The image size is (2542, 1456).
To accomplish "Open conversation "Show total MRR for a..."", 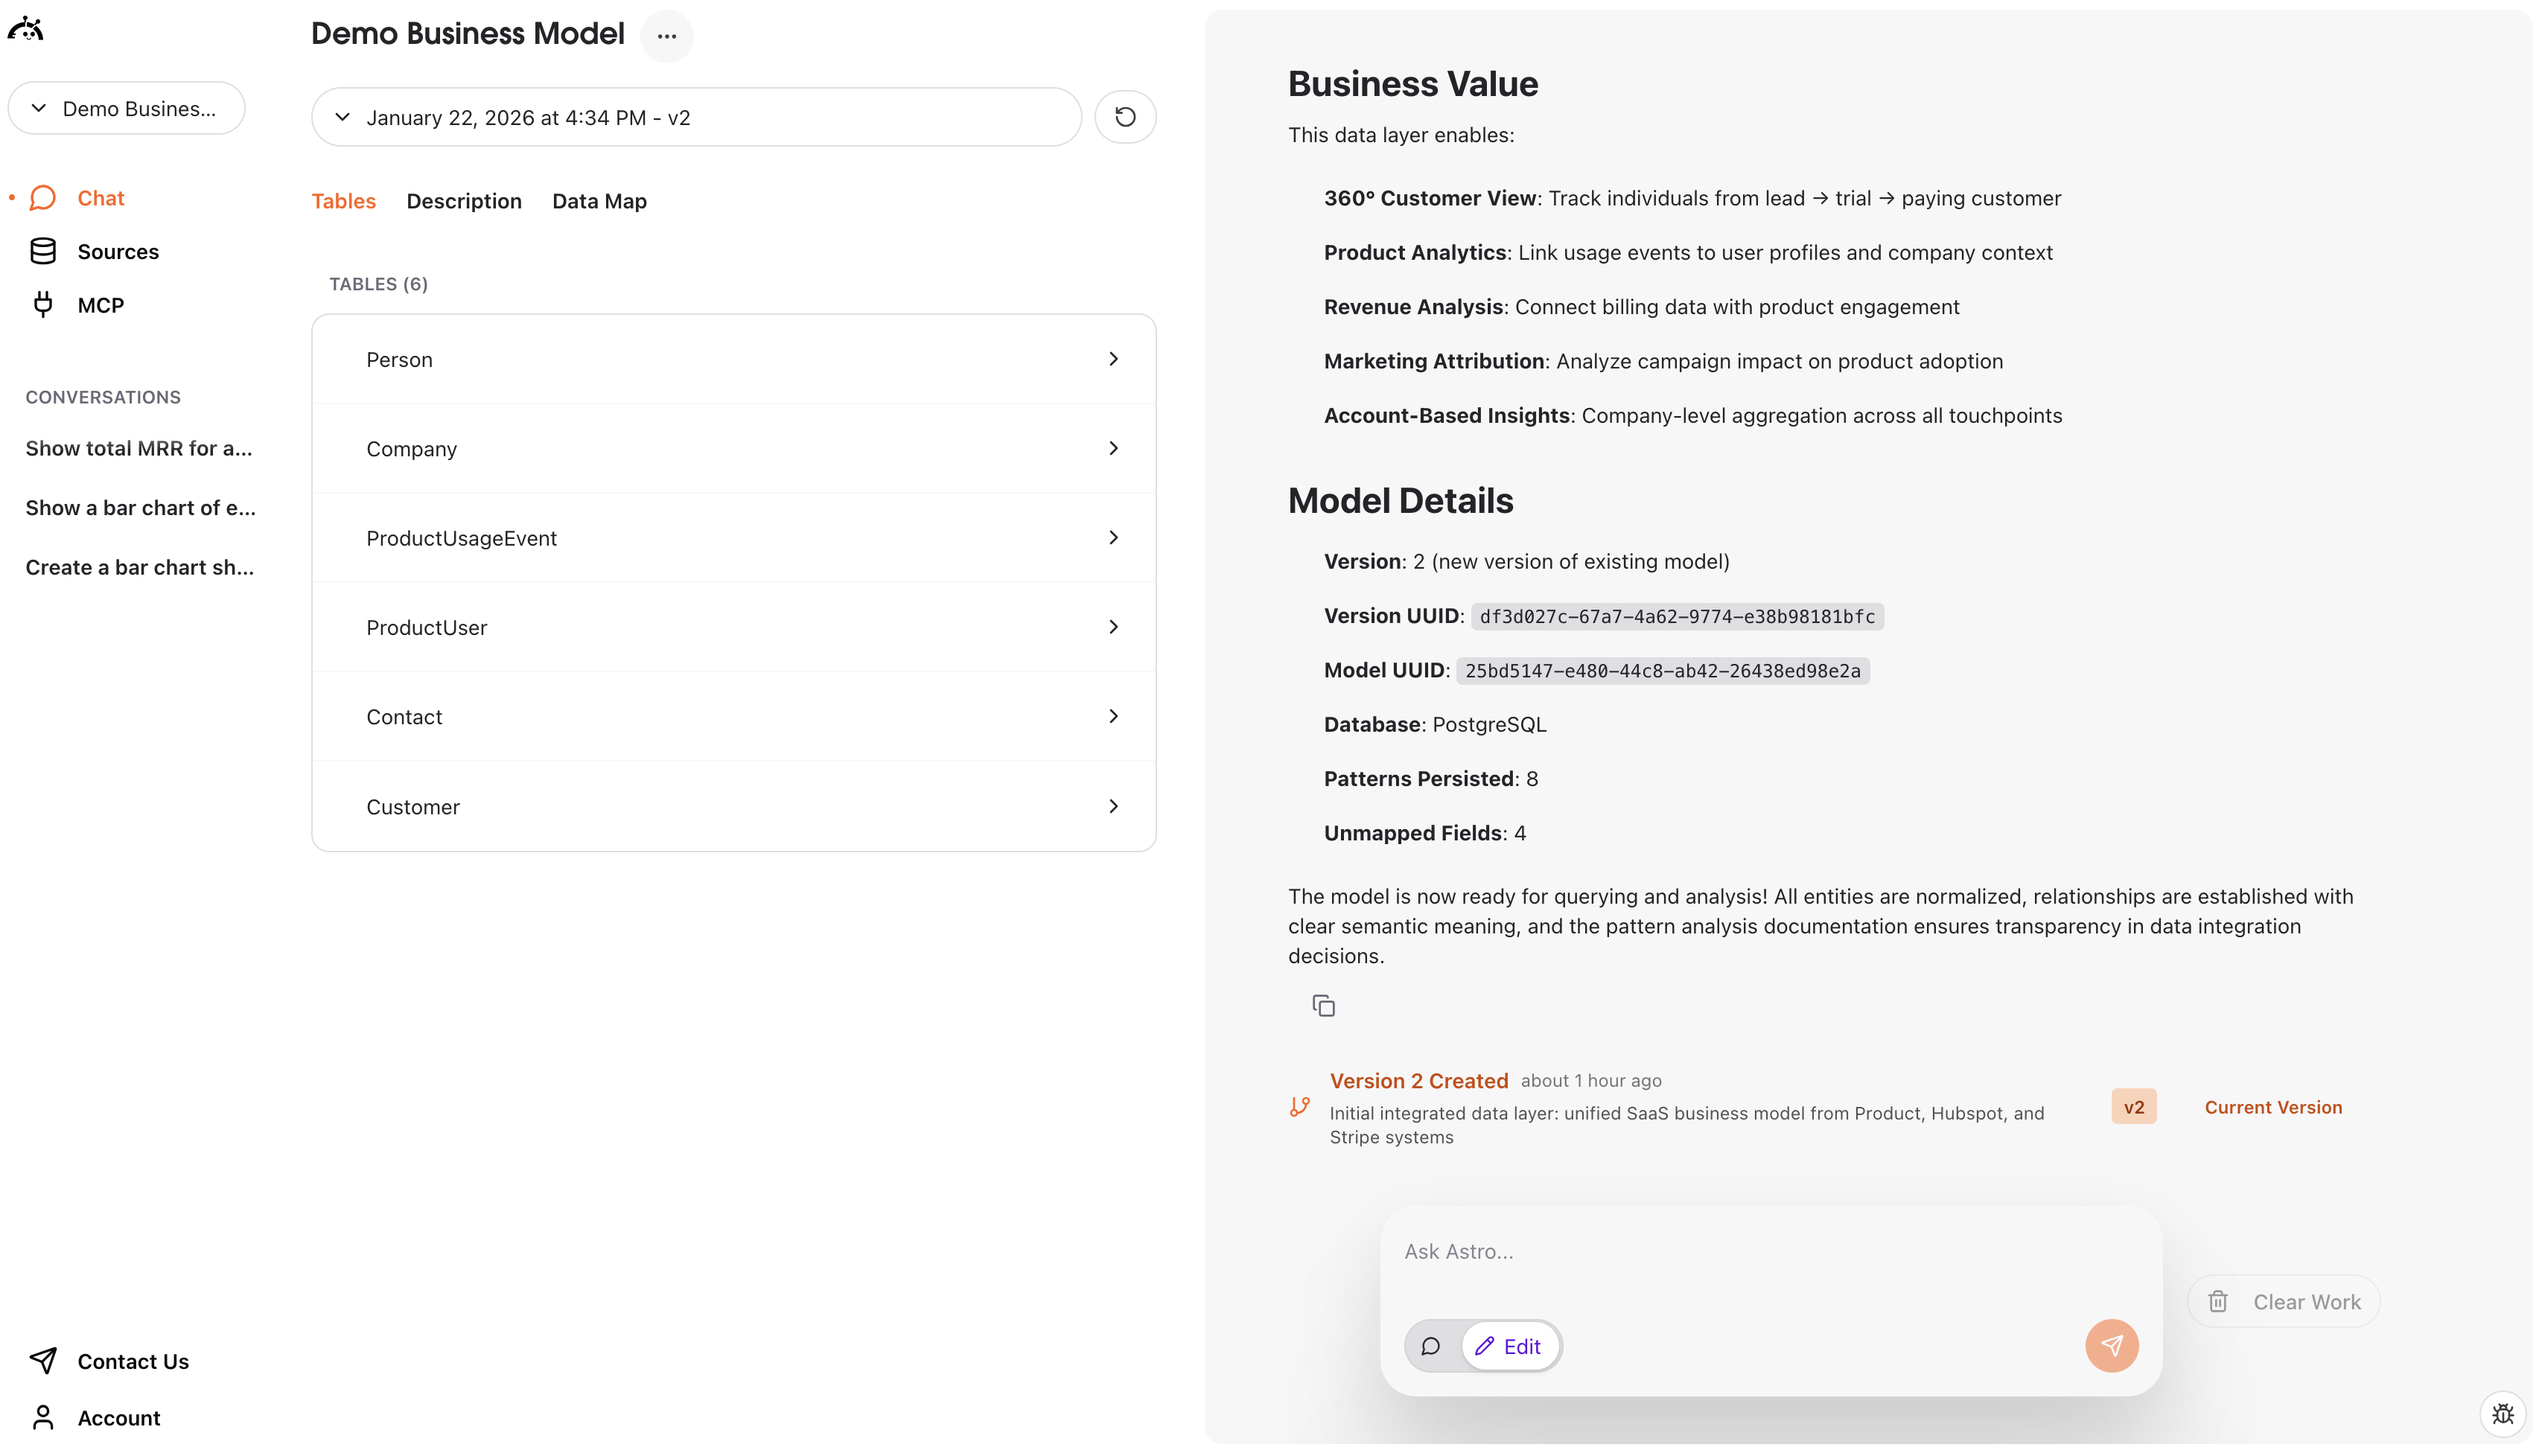I will click(139, 449).
